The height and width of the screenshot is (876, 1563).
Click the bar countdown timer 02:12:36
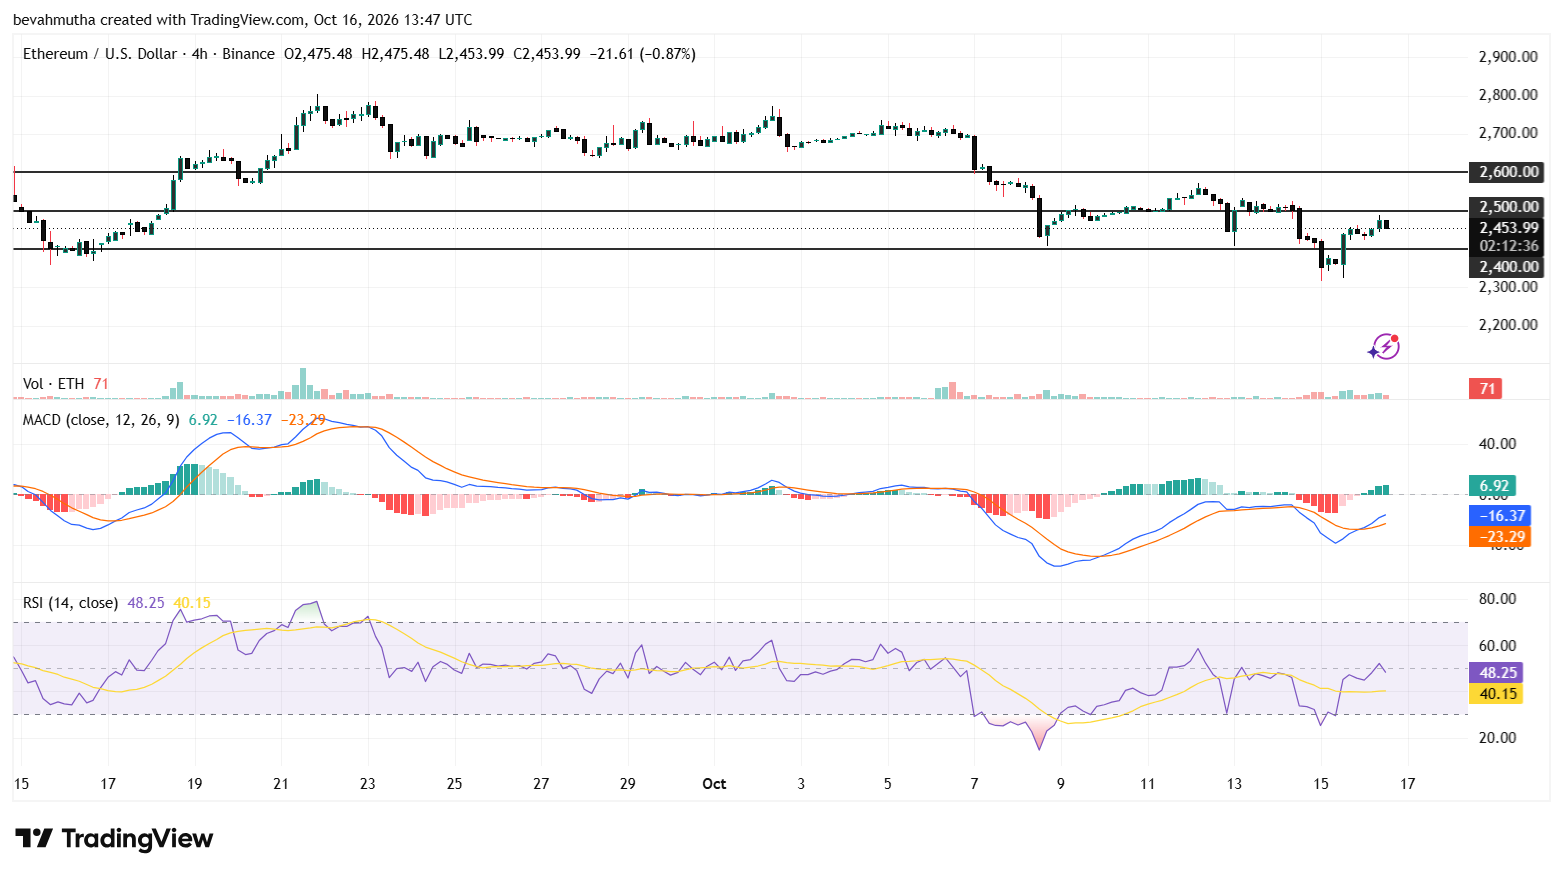click(x=1508, y=246)
